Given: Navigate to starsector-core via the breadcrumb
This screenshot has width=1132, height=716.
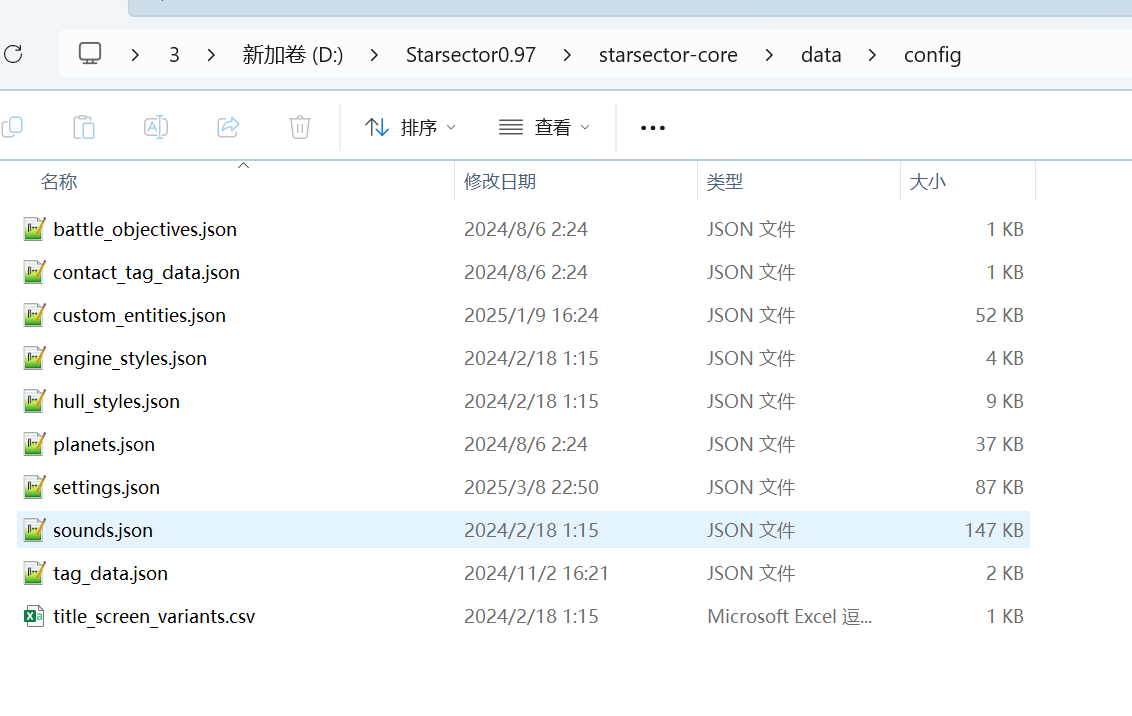Looking at the screenshot, I should click(x=668, y=54).
